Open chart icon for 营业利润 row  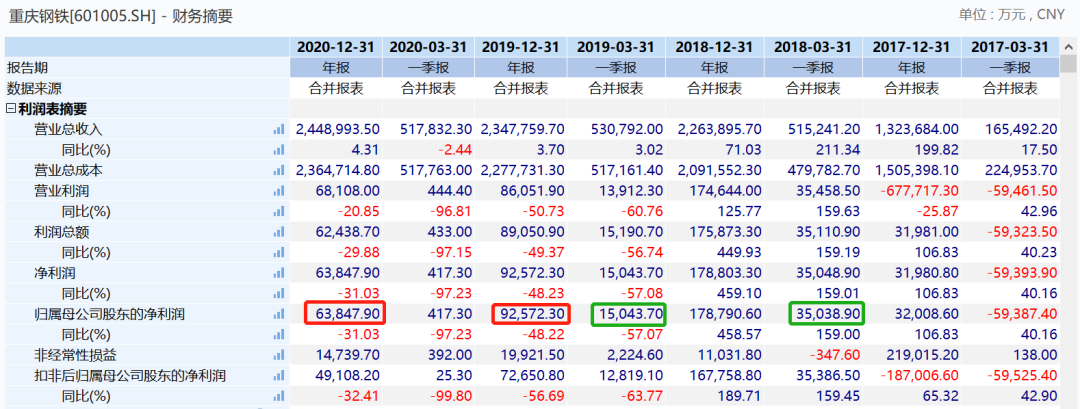(278, 191)
